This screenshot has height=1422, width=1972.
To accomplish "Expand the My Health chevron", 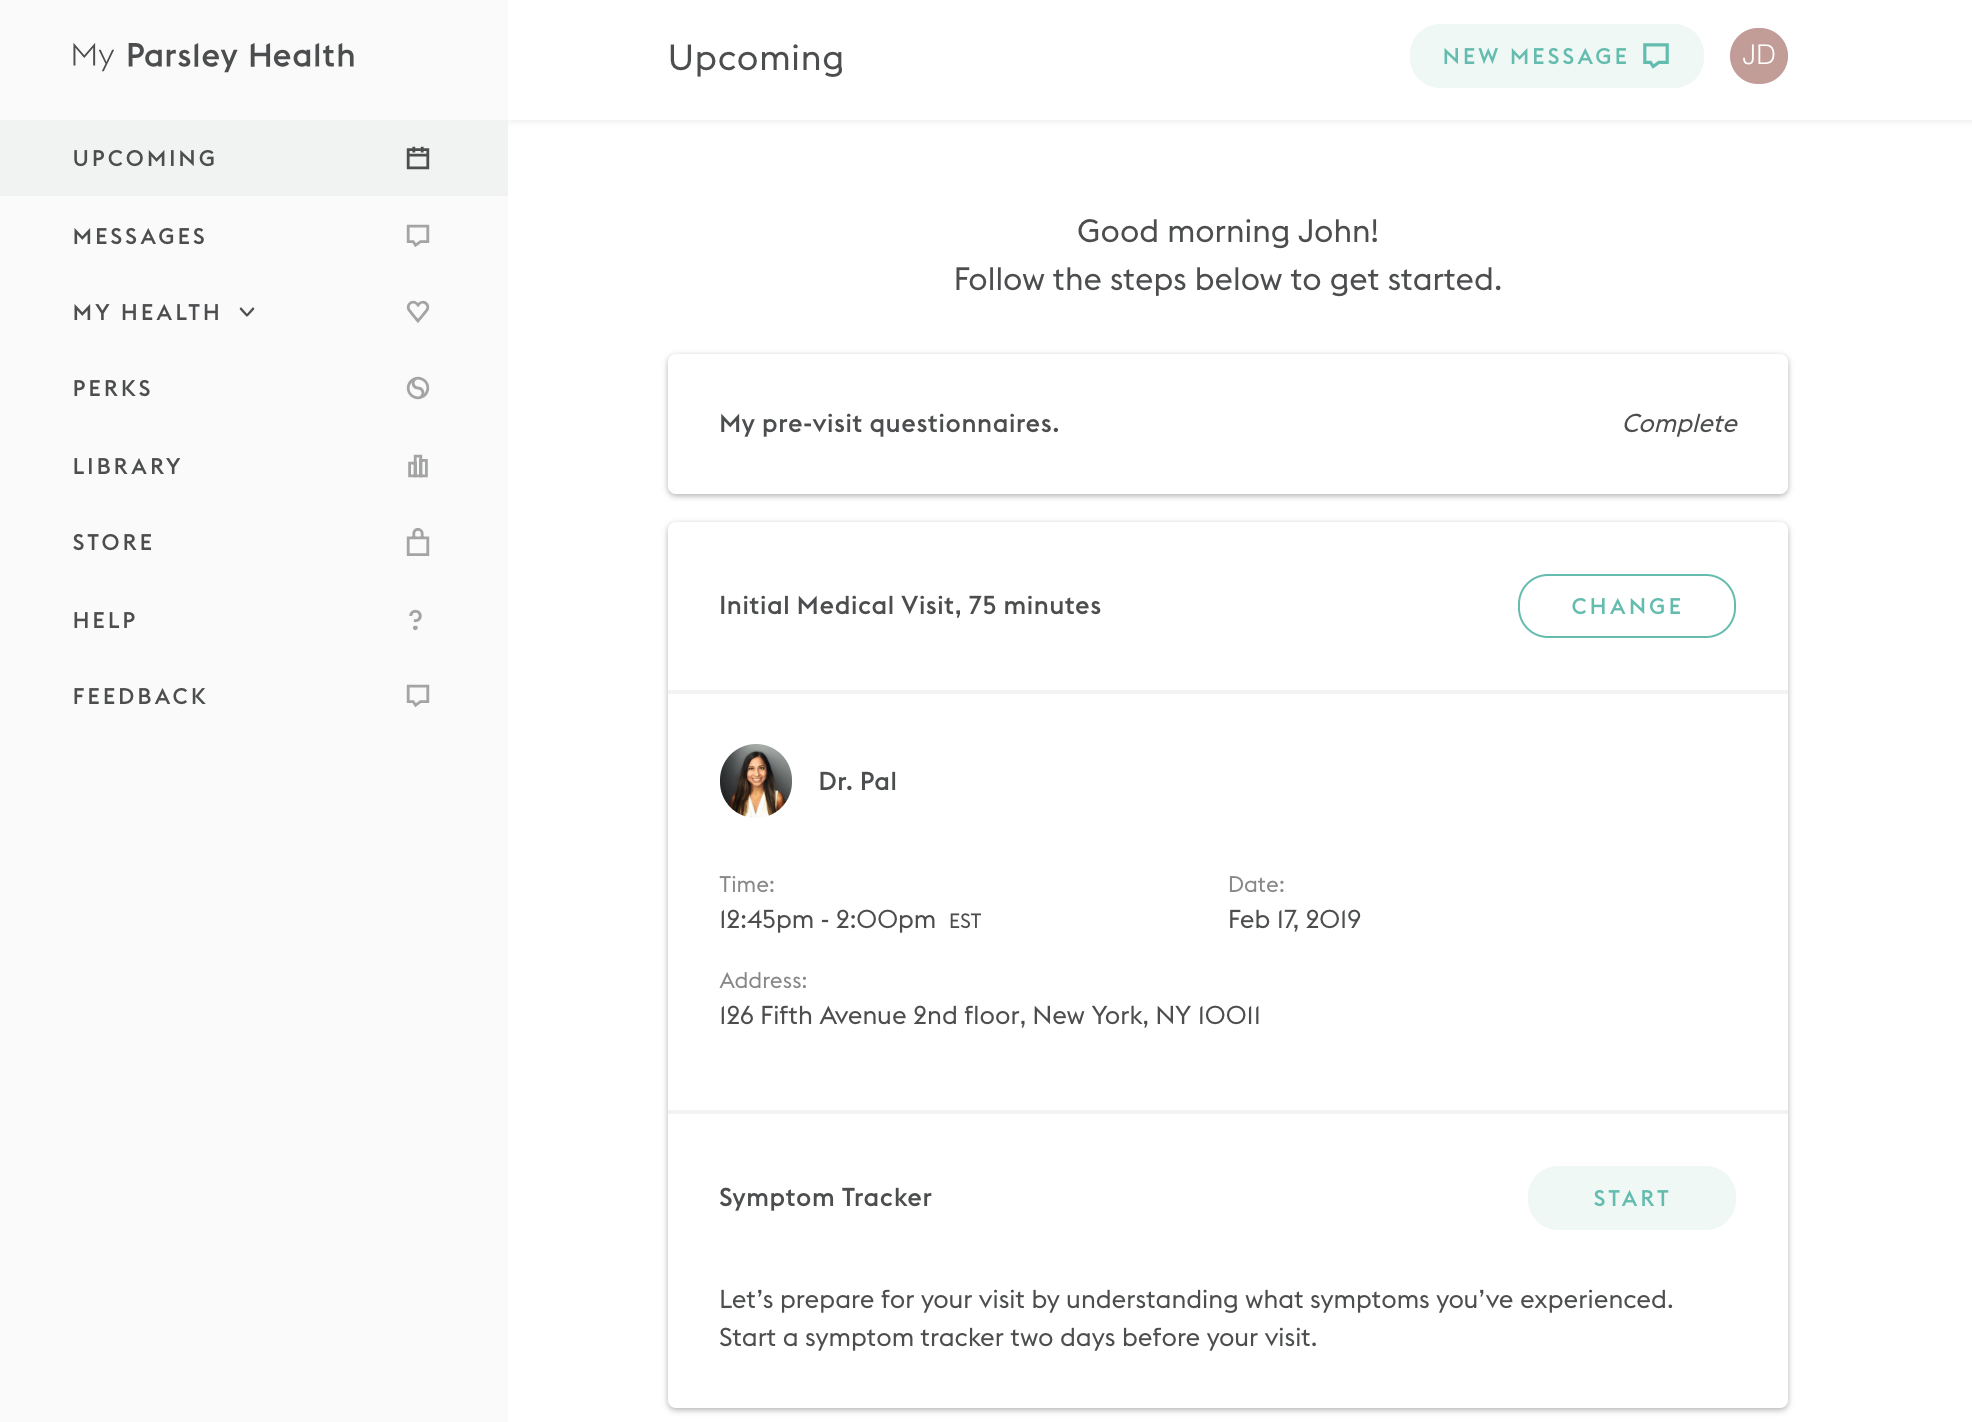I will pos(247,312).
